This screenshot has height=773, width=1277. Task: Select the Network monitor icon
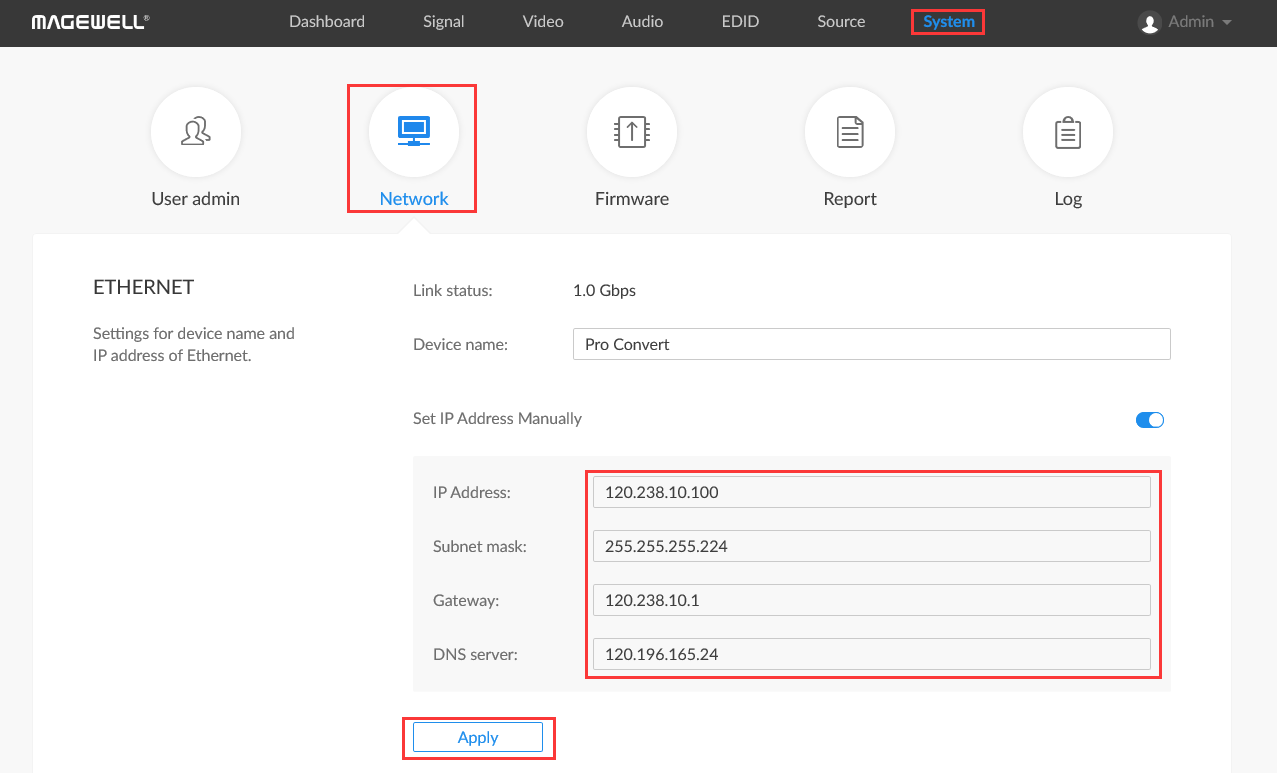click(413, 132)
